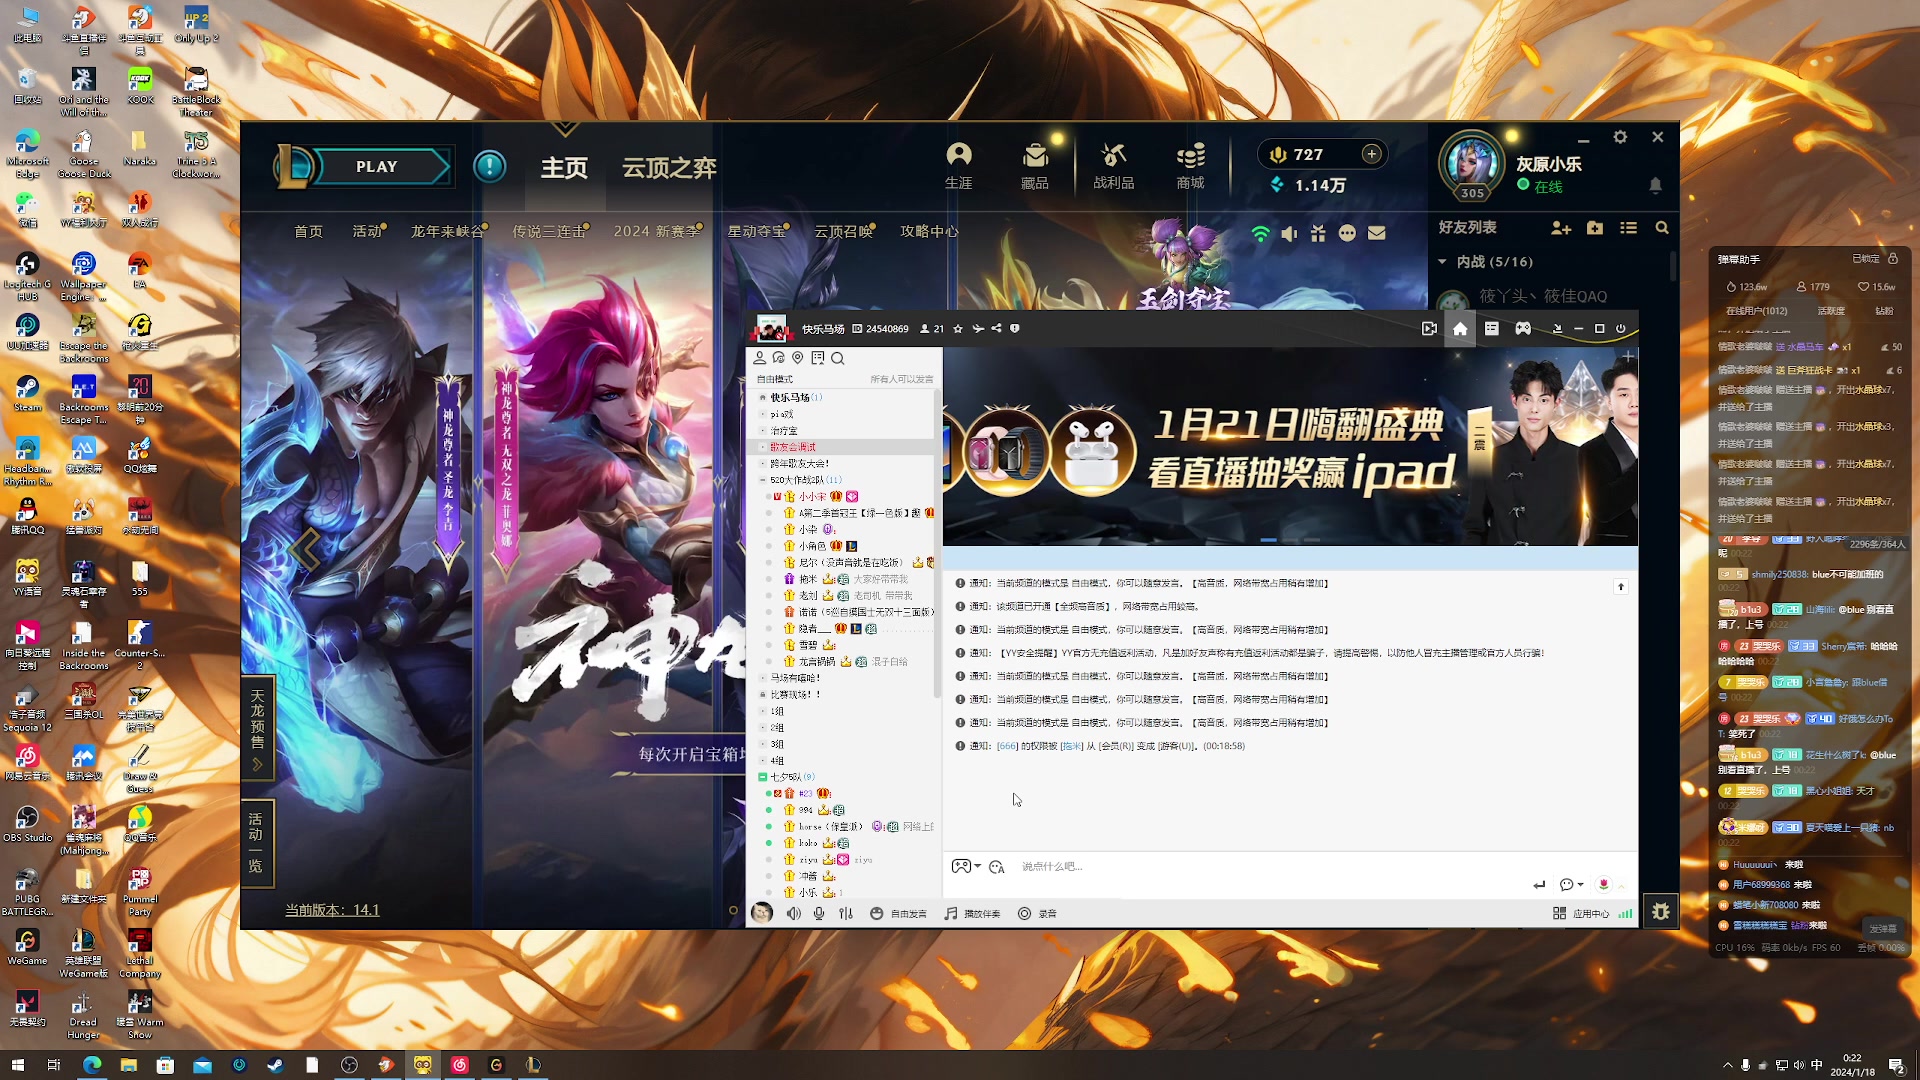The height and width of the screenshot is (1080, 1920).
Task: Open the 星动夺宝 sub-tab
Action: pyautogui.click(x=756, y=232)
